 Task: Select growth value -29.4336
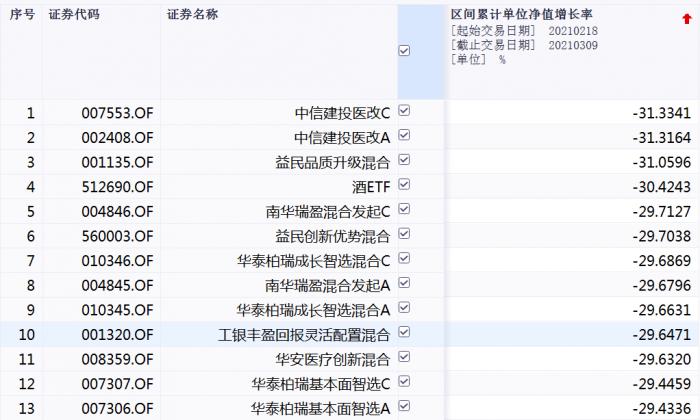tap(662, 408)
